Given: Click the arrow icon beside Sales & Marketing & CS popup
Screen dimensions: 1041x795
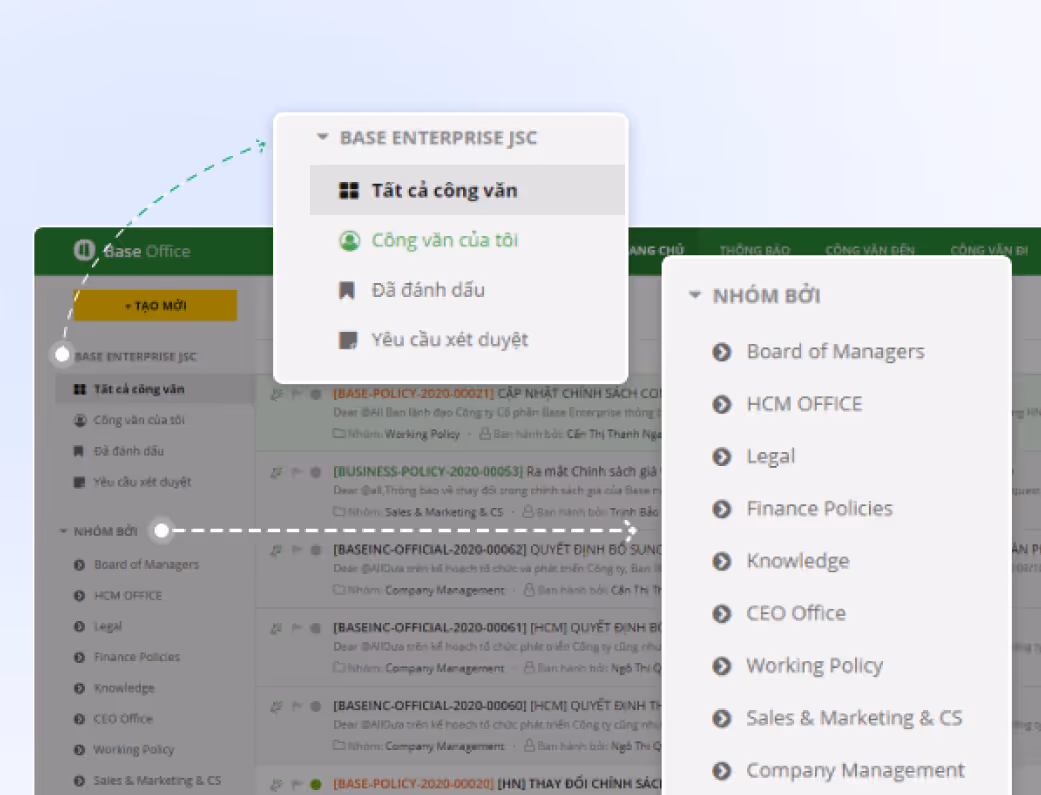Looking at the screenshot, I should [722, 718].
